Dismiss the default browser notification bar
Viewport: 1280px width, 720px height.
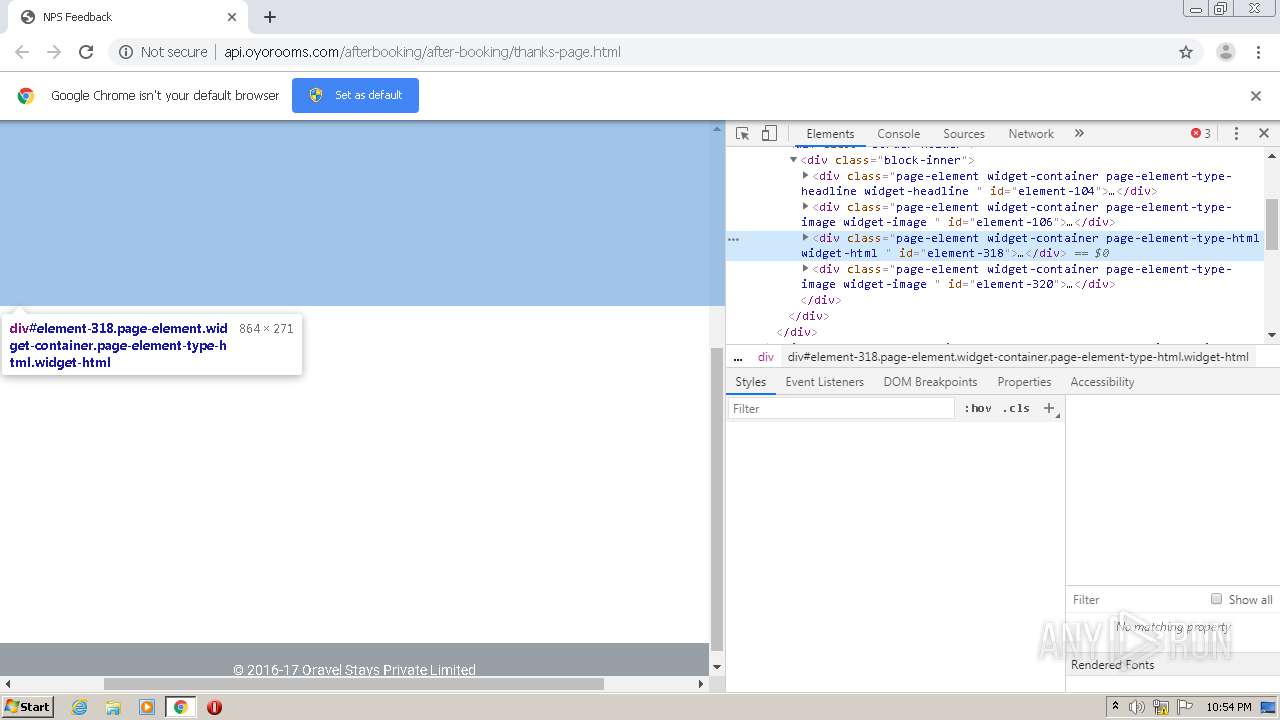1256,96
